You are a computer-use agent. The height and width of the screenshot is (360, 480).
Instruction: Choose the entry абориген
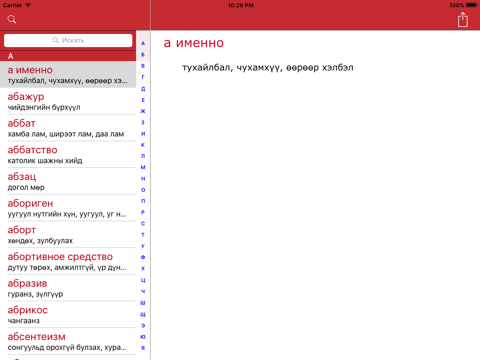tap(68, 208)
